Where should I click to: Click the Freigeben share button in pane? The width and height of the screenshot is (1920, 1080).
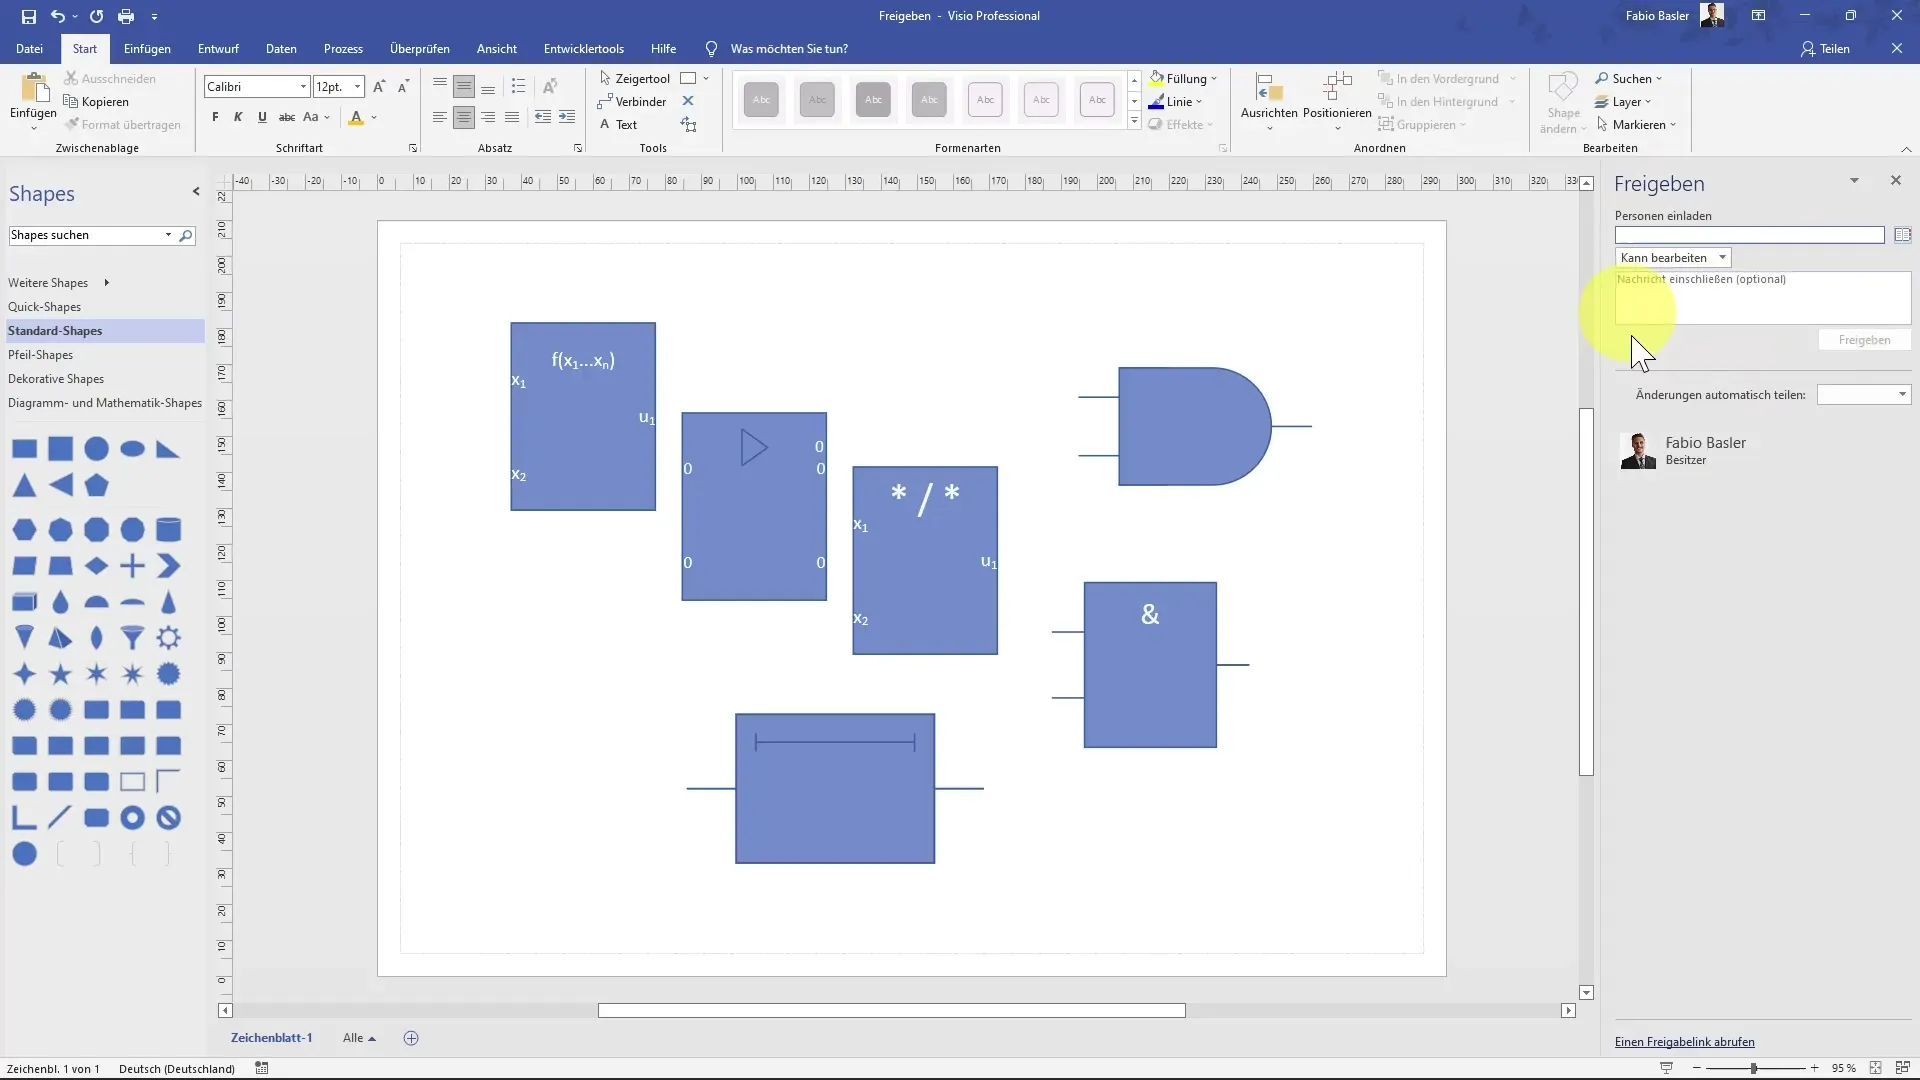pos(1864,340)
